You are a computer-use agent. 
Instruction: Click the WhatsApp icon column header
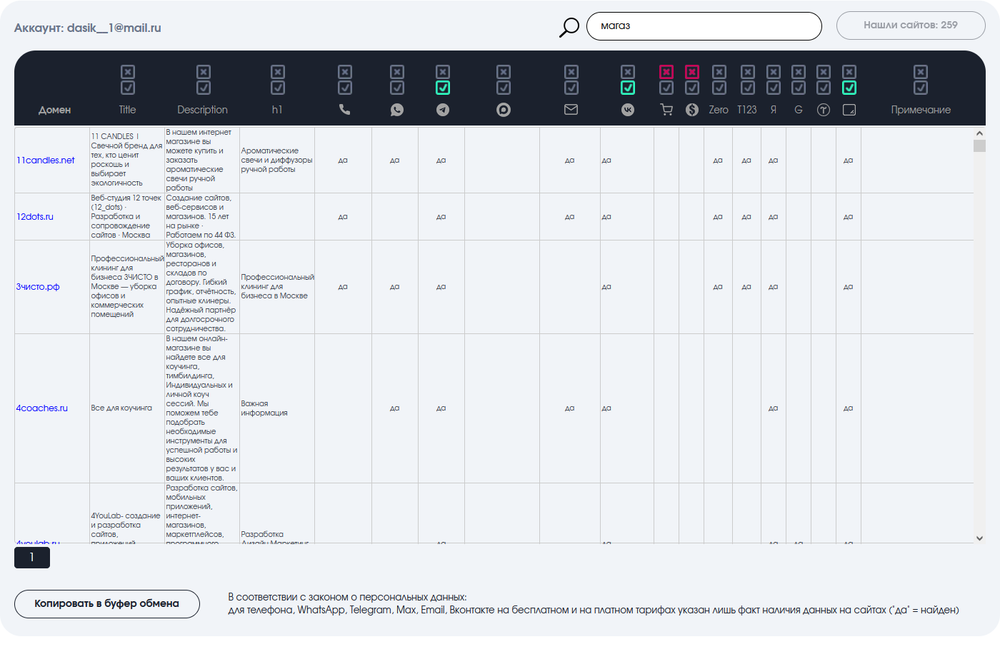397,110
